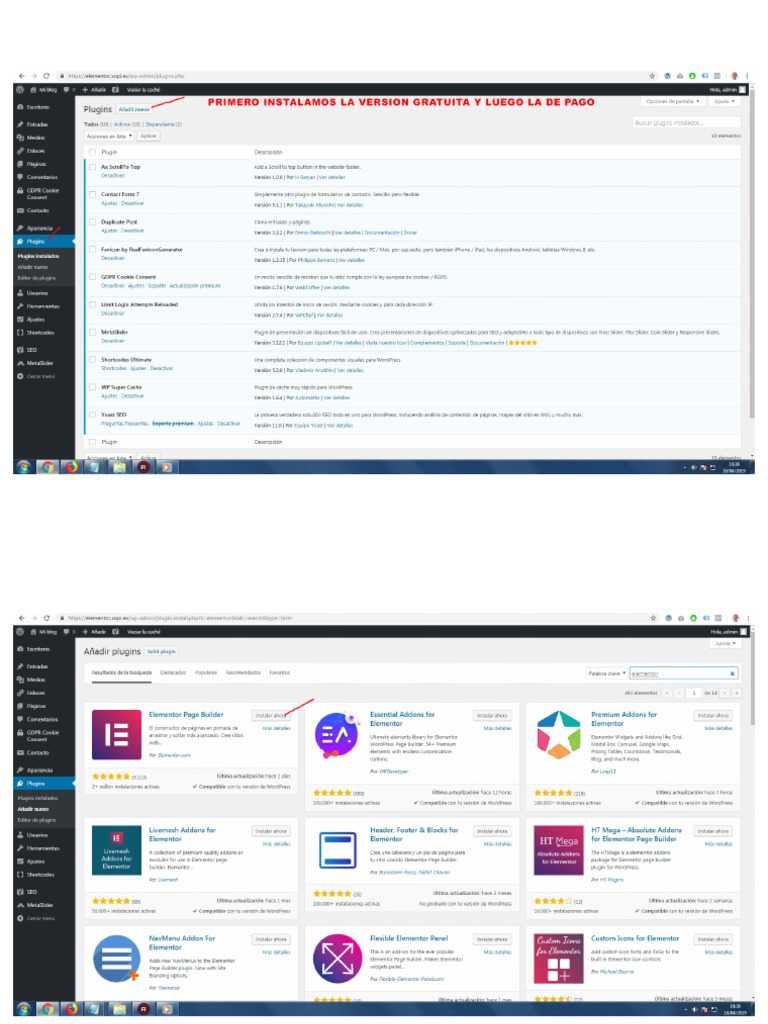Open Shortcodes brackets icon on Añadir plugins page
The height and width of the screenshot is (1024, 768).
click(20, 874)
